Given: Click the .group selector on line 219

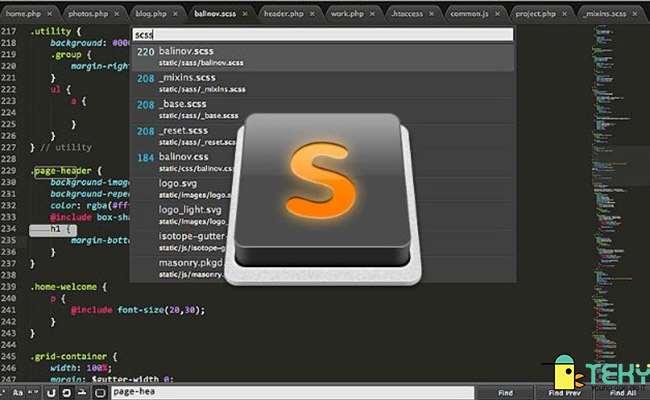Looking at the screenshot, I should pos(66,55).
